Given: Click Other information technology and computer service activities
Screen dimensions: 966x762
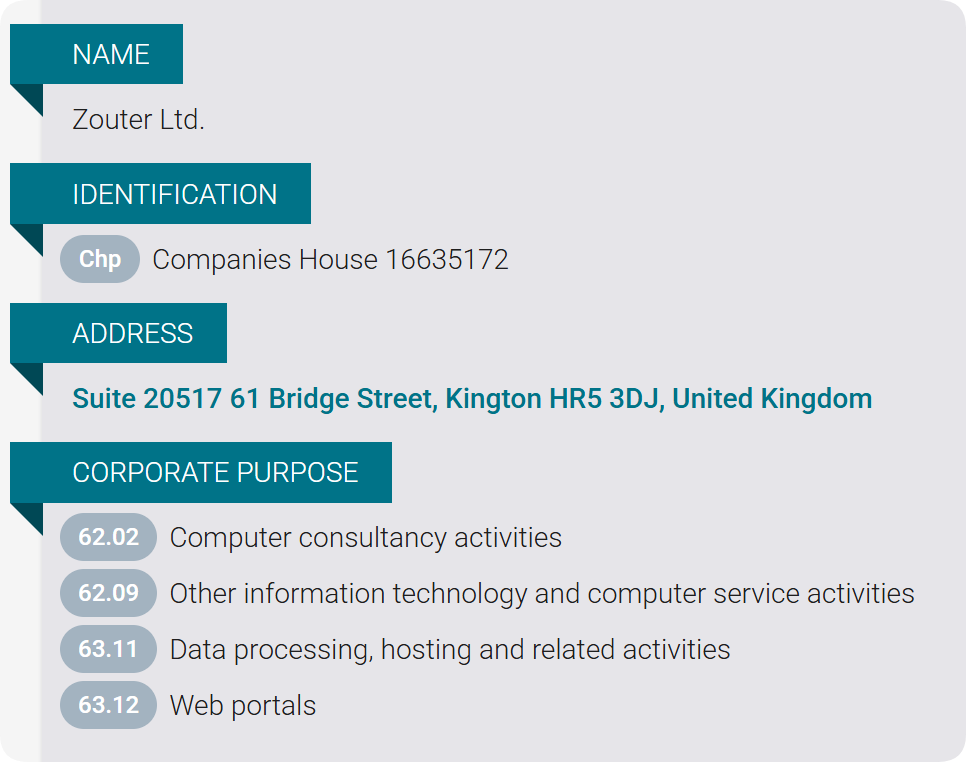Looking at the screenshot, I should point(542,593).
